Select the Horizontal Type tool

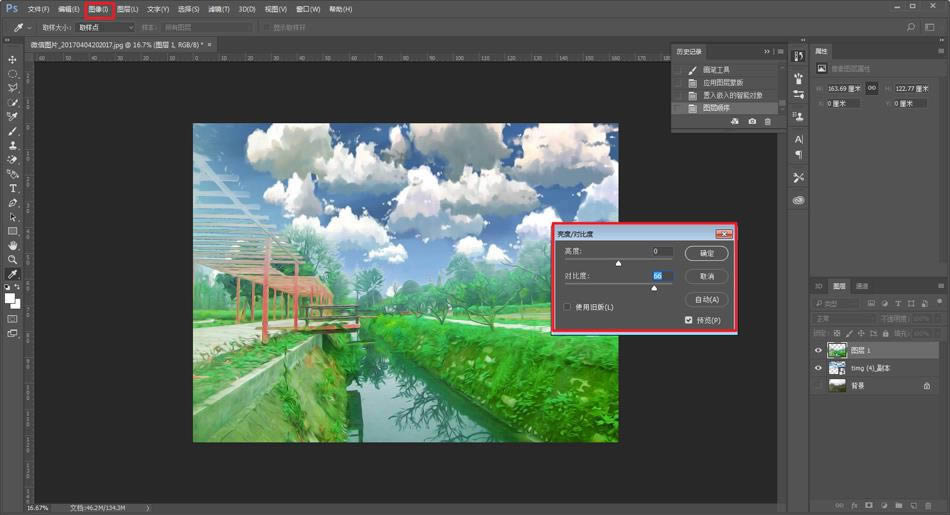13,188
